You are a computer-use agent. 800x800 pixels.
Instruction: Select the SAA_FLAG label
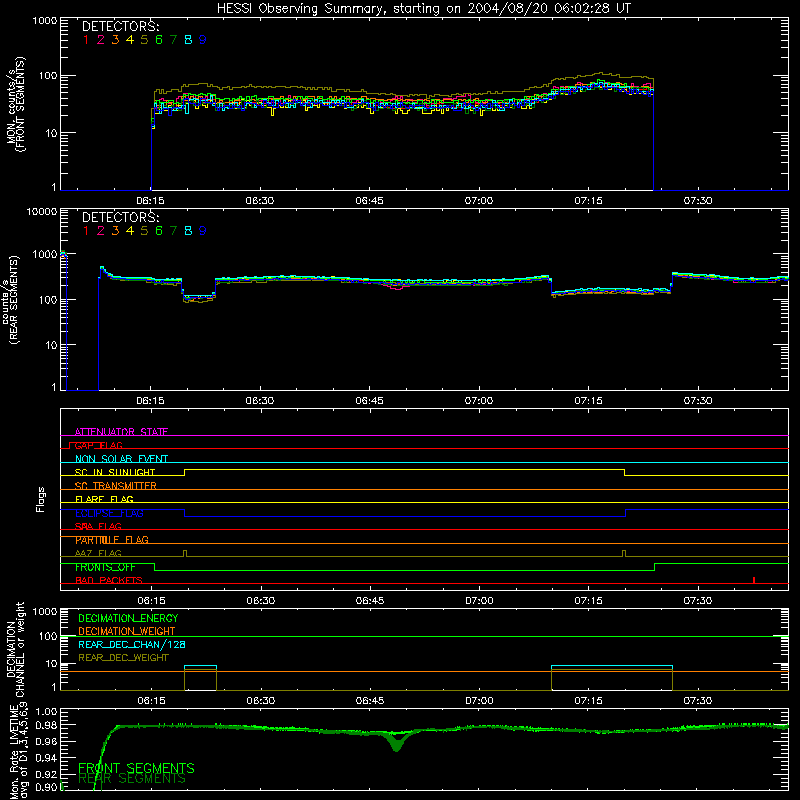98,526
